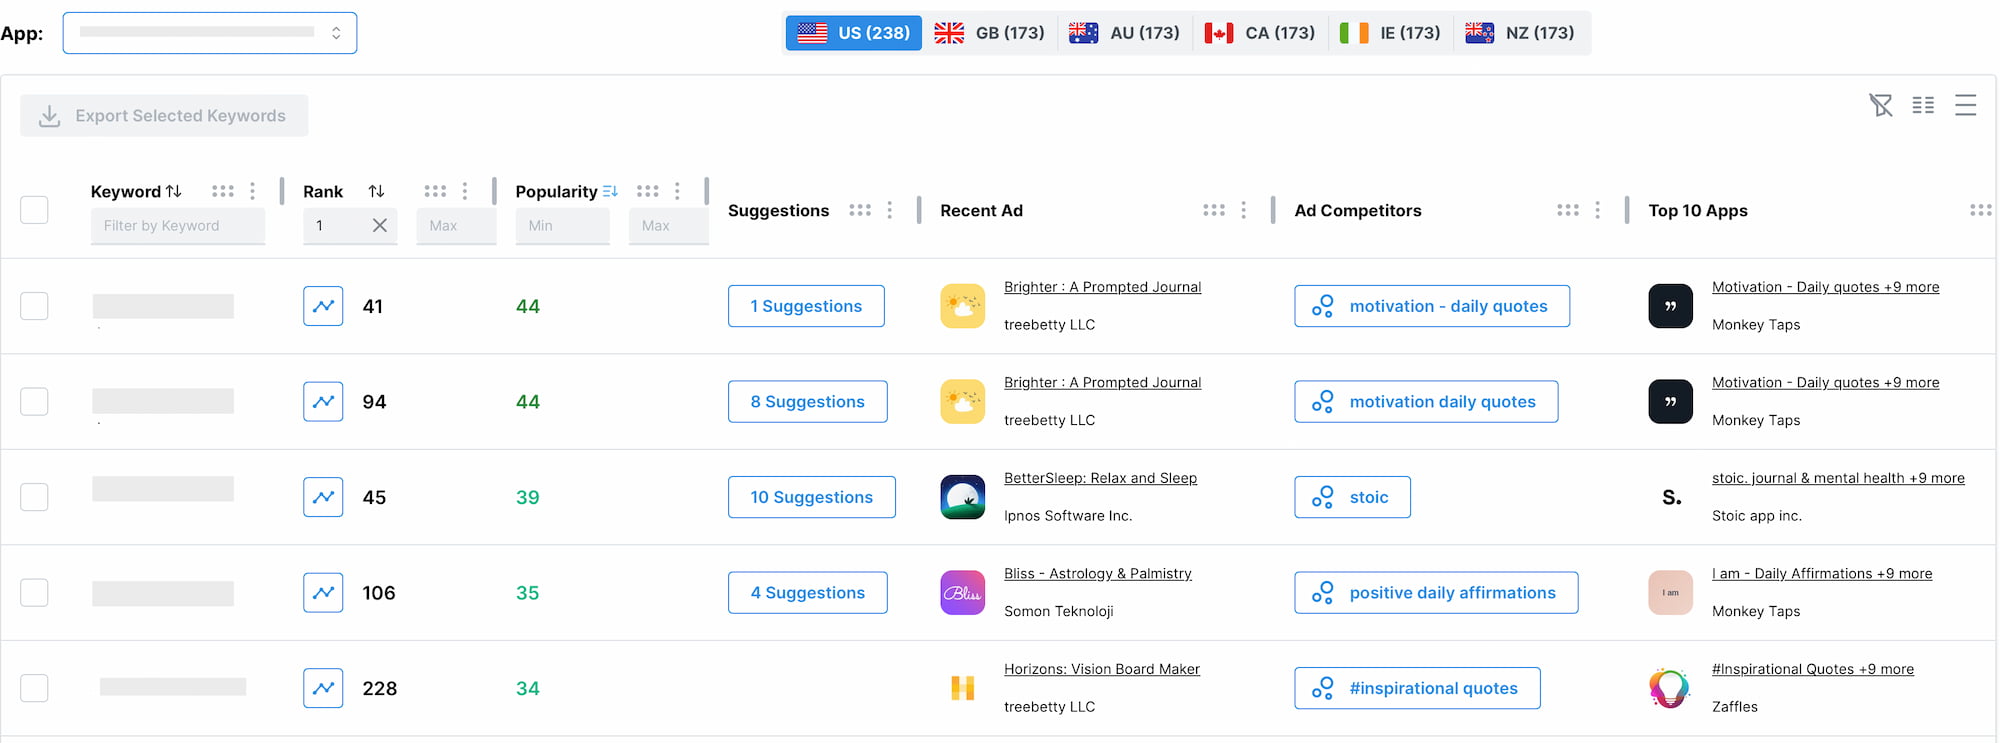Viewport: 2000px width, 743px height.
Task: Switch to the NZ (173) country tab
Action: point(1520,33)
